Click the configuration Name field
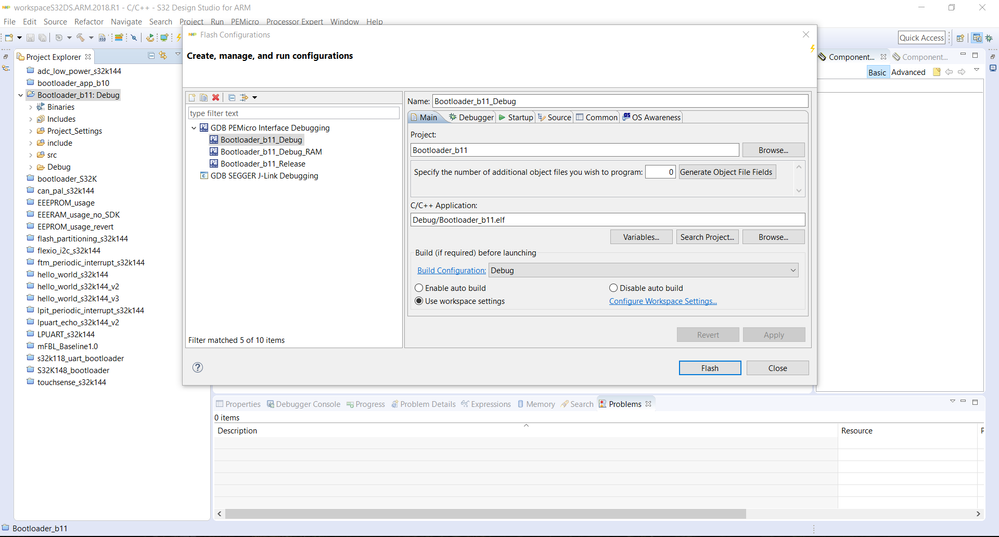 [621, 101]
